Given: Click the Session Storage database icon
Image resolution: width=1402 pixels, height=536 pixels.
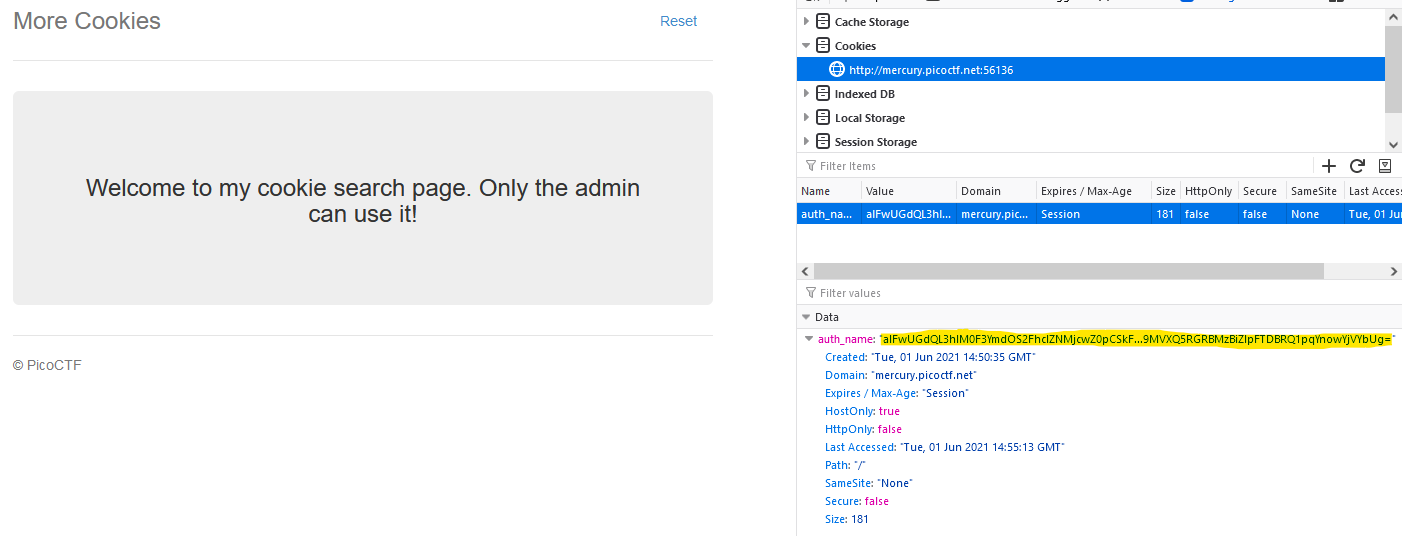Looking at the screenshot, I should [x=823, y=142].
